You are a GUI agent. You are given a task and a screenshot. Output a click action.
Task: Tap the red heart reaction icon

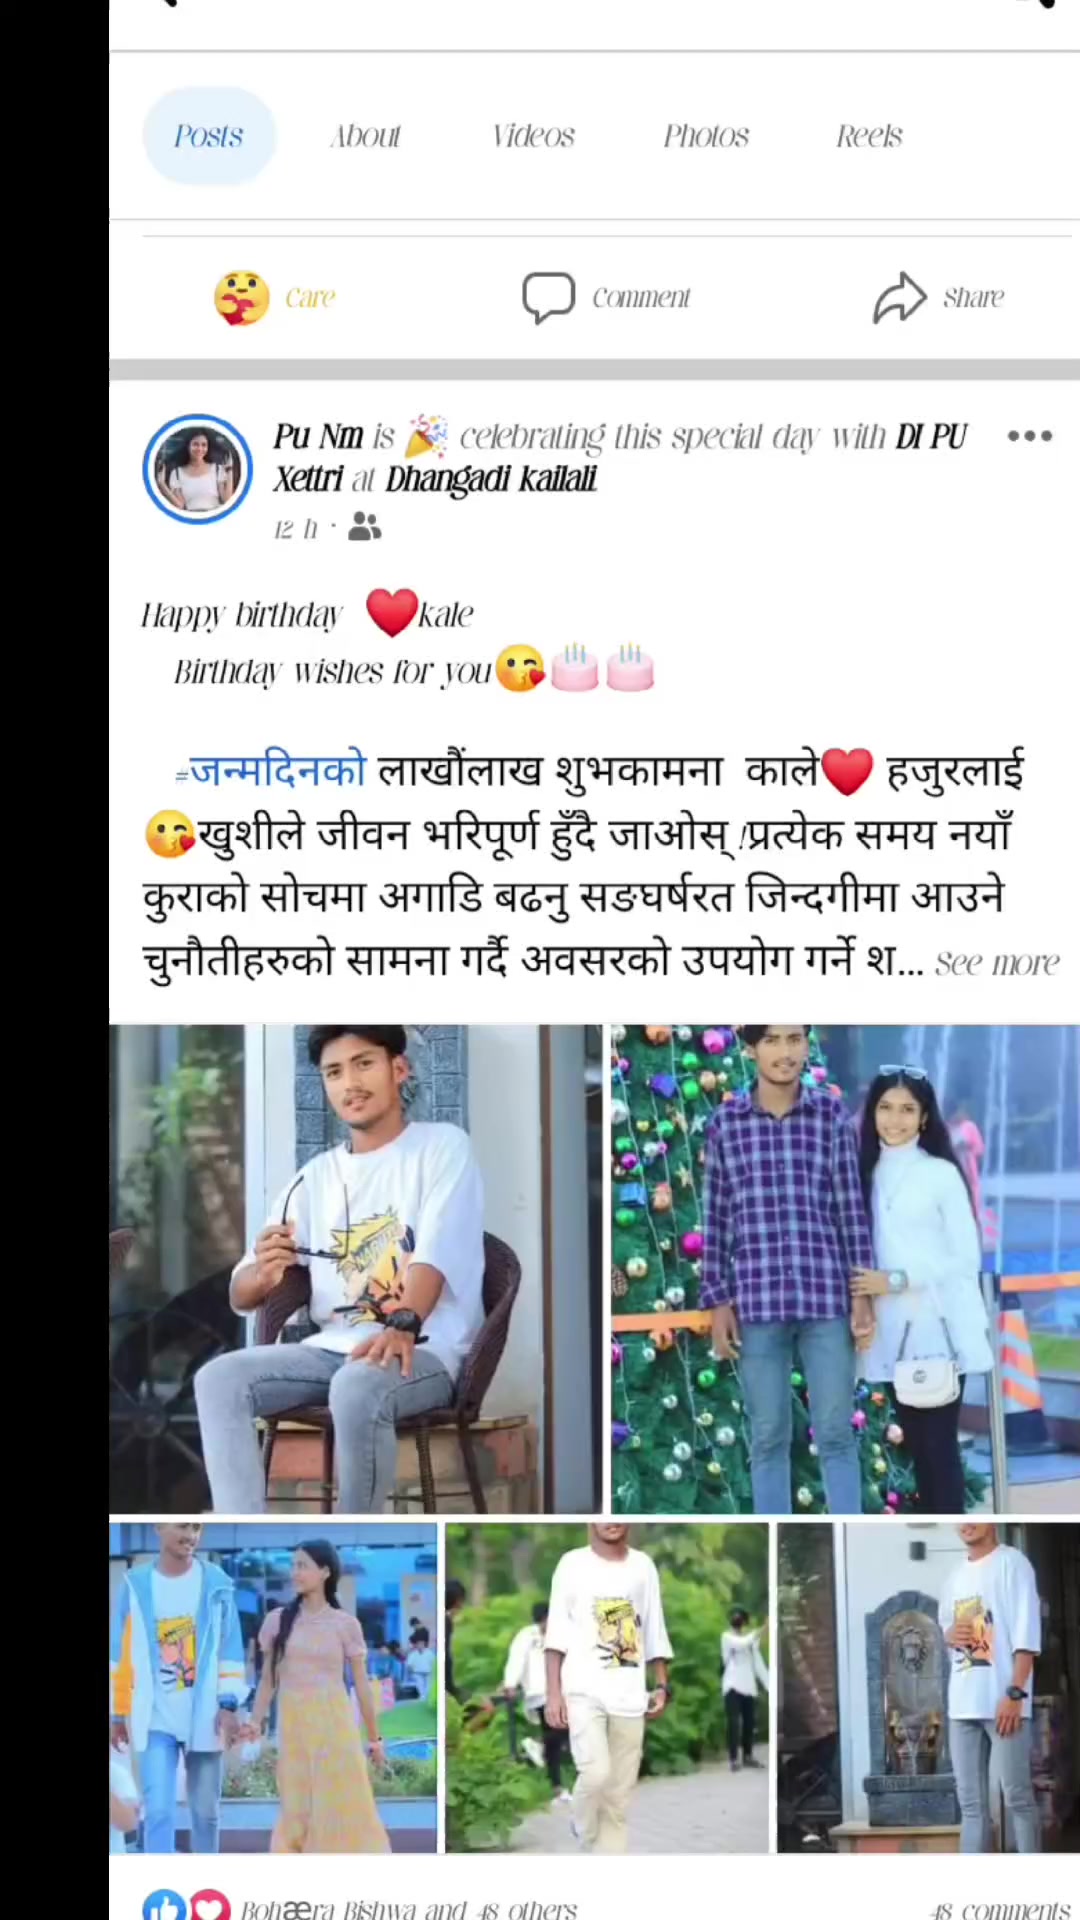[x=209, y=1906]
